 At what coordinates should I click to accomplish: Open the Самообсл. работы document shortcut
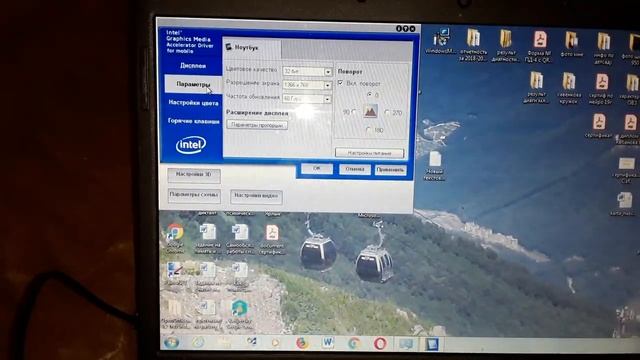240,239
